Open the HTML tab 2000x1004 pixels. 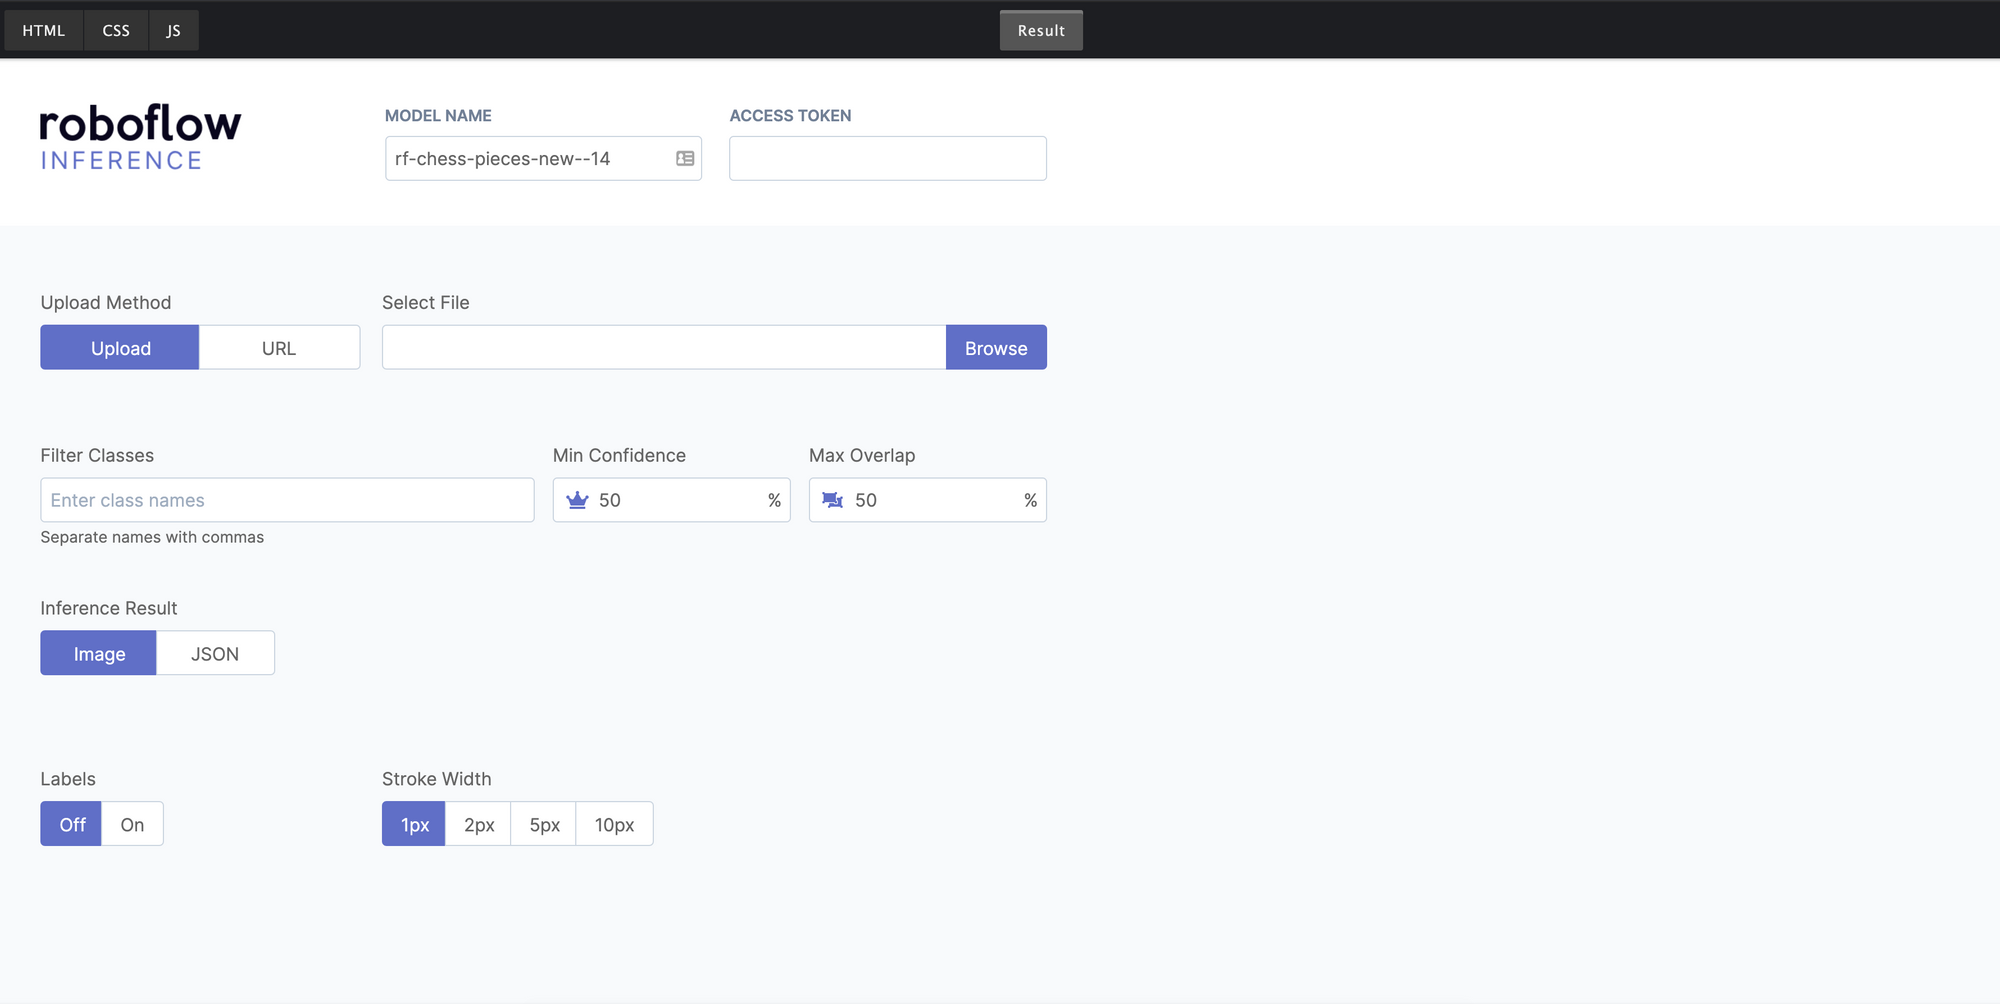coord(43,30)
